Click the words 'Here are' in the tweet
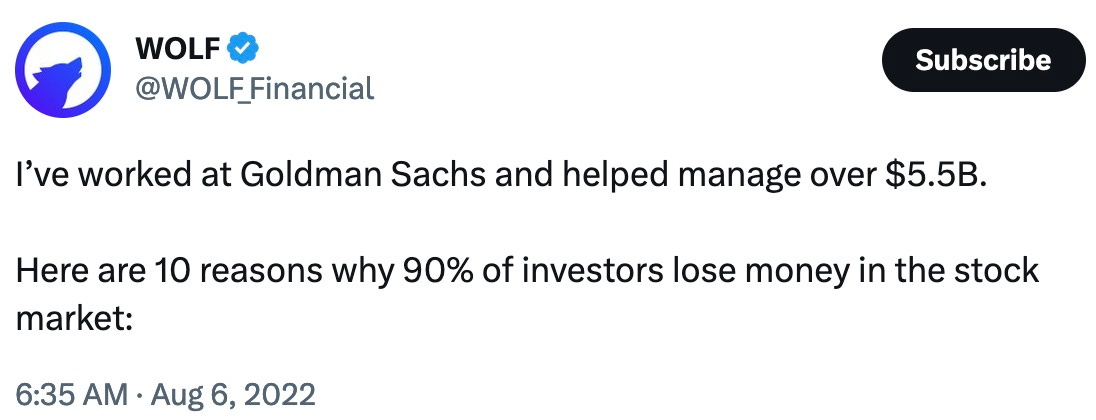This screenshot has width=1096, height=420. (78, 271)
